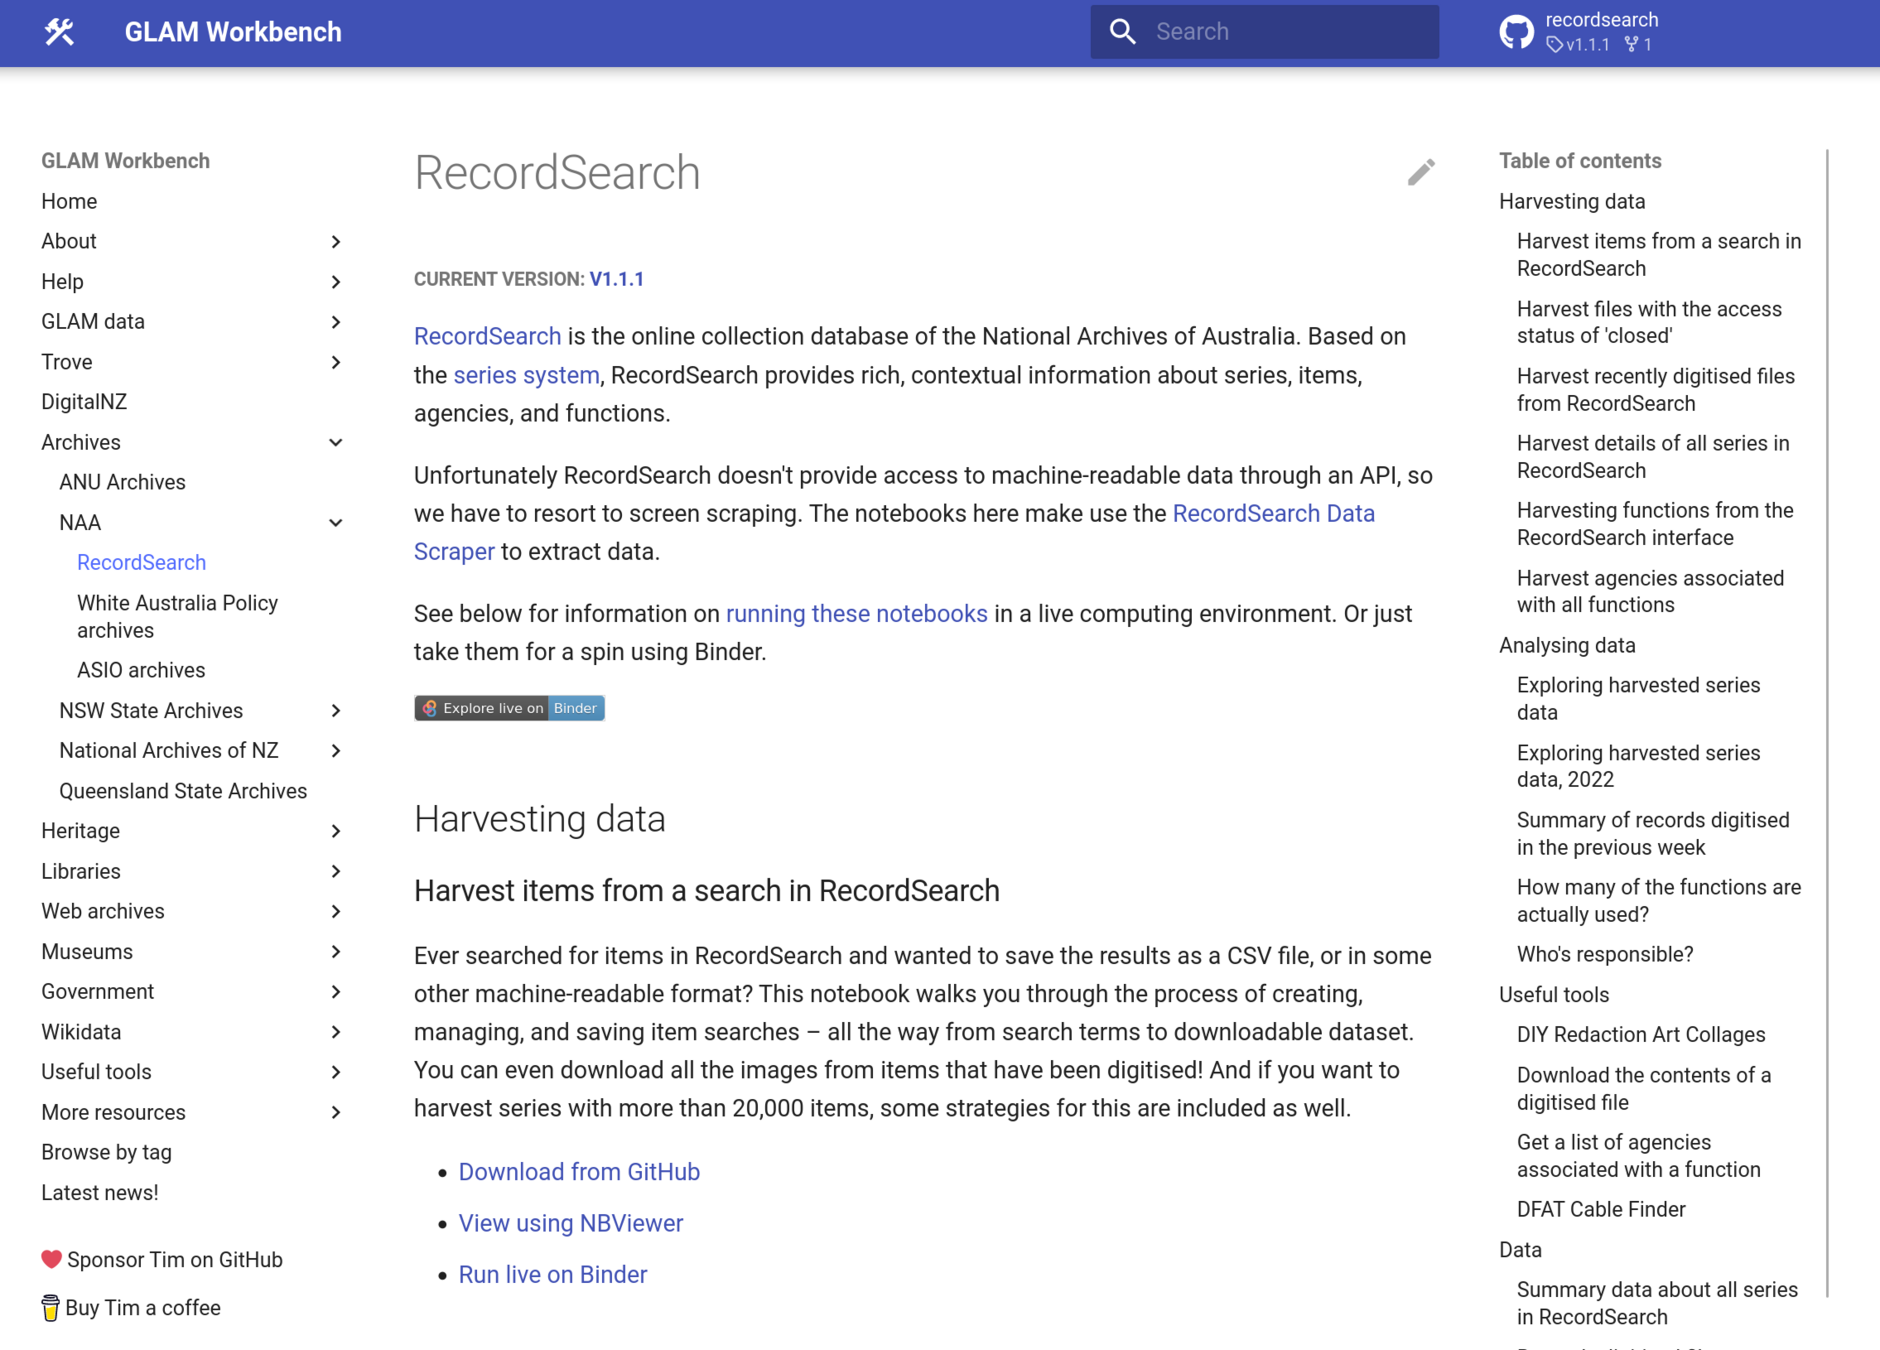The height and width of the screenshot is (1350, 1880).
Task: Jump to Get a list of agencies associated
Action: coord(1638,1155)
